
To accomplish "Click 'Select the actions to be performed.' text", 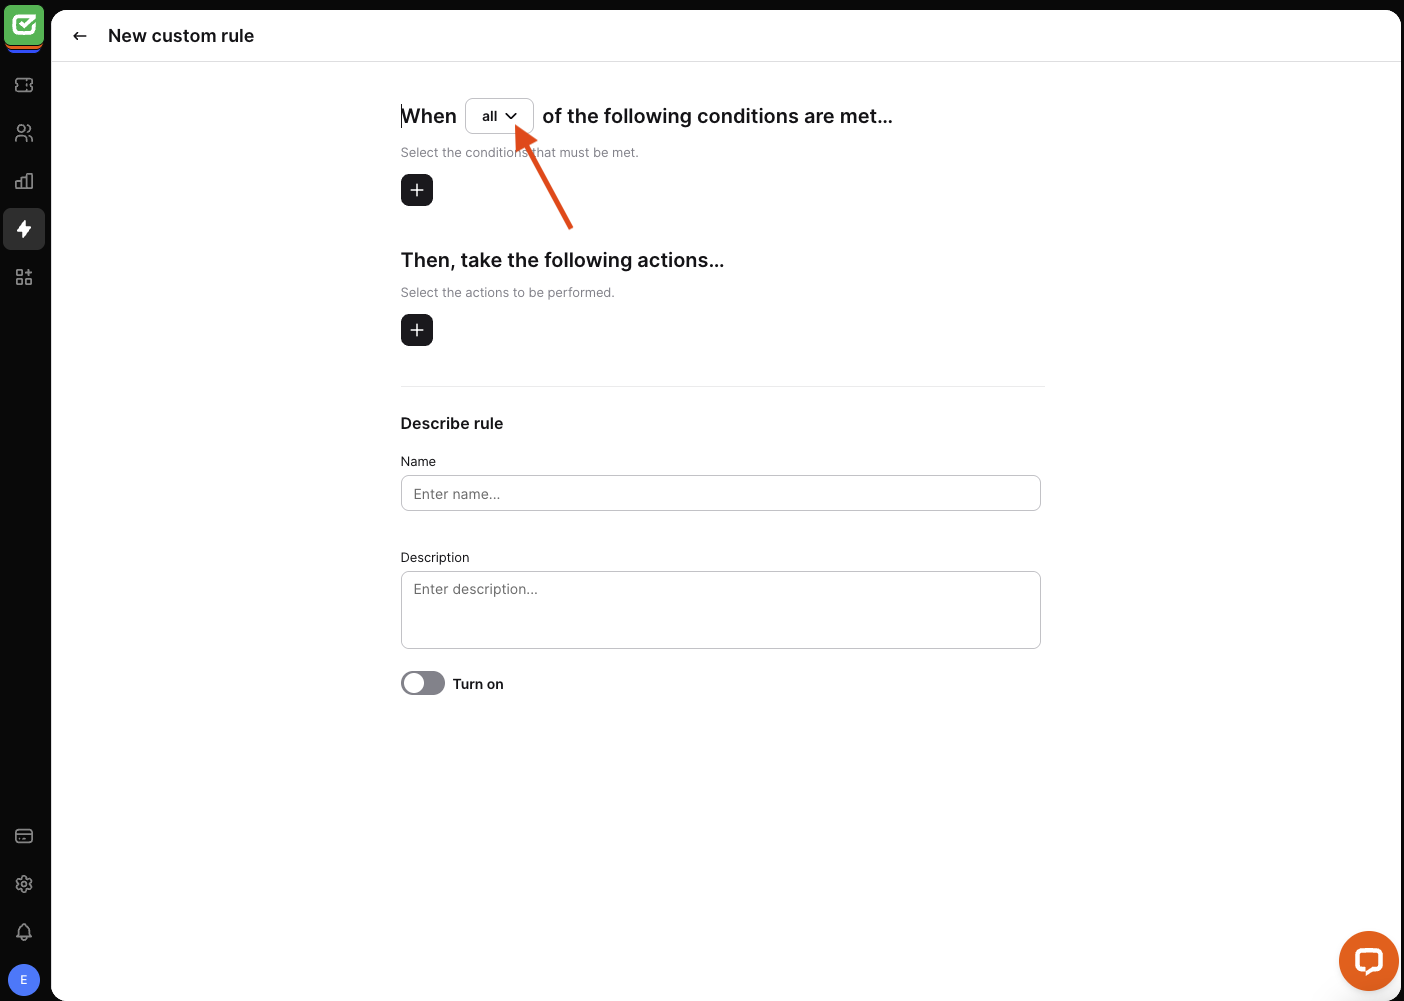I will point(508,292).
